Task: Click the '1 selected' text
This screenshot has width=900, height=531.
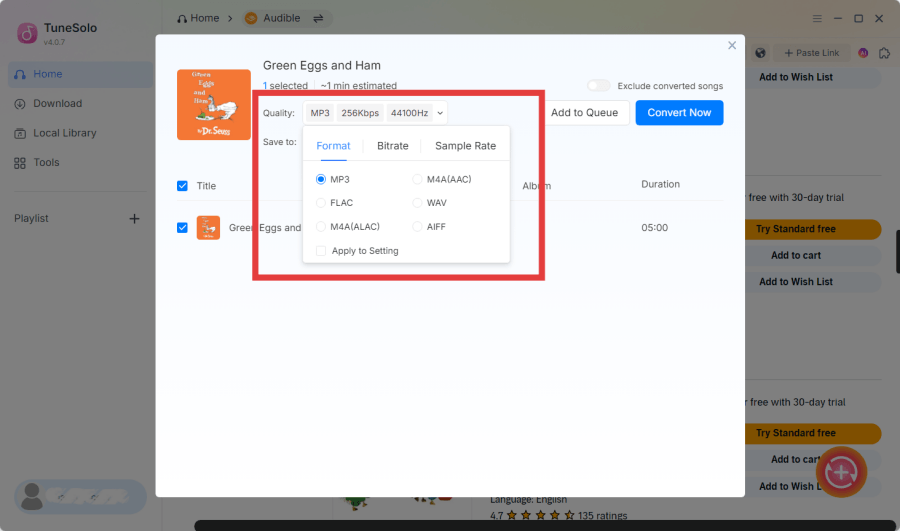Action: tap(285, 86)
